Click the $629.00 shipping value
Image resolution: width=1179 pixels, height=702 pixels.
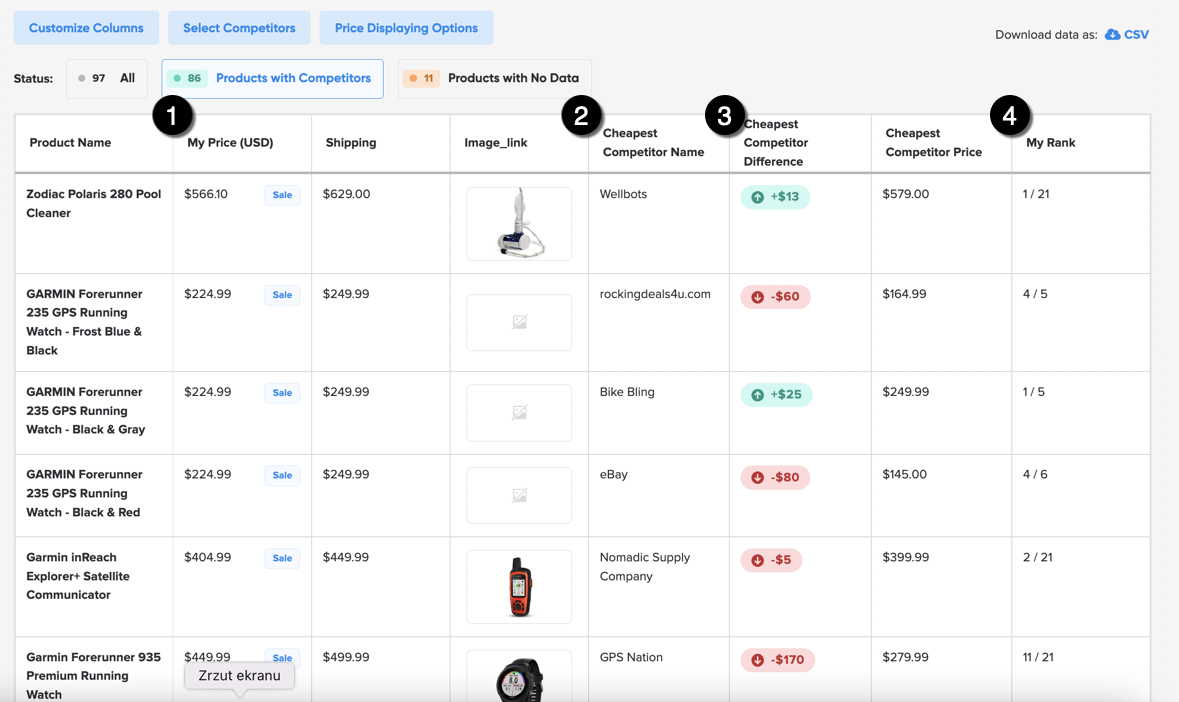347,194
